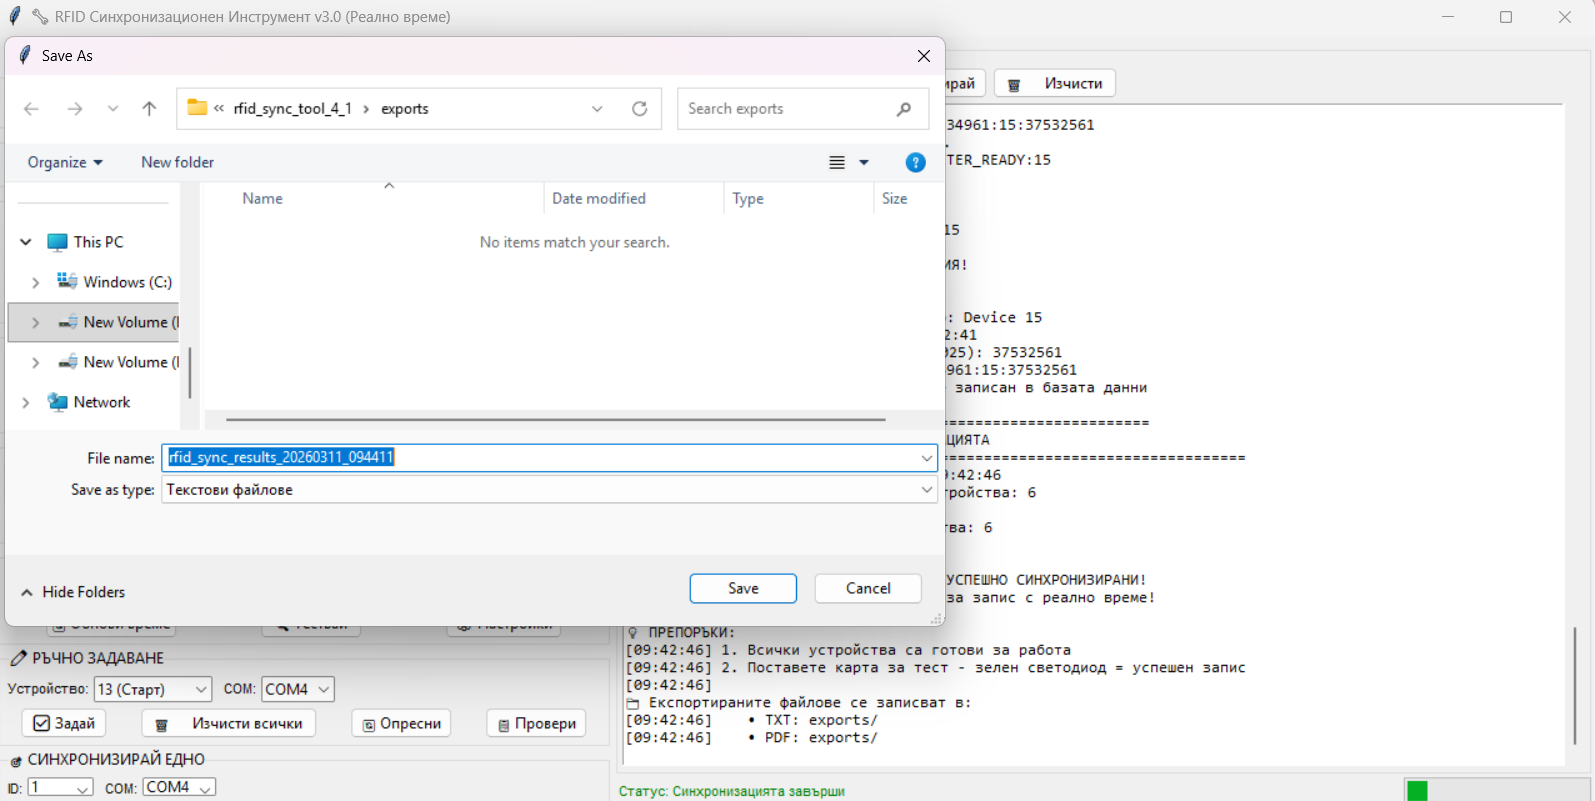Click the Изчисти button with trash icon

(x=1055, y=84)
